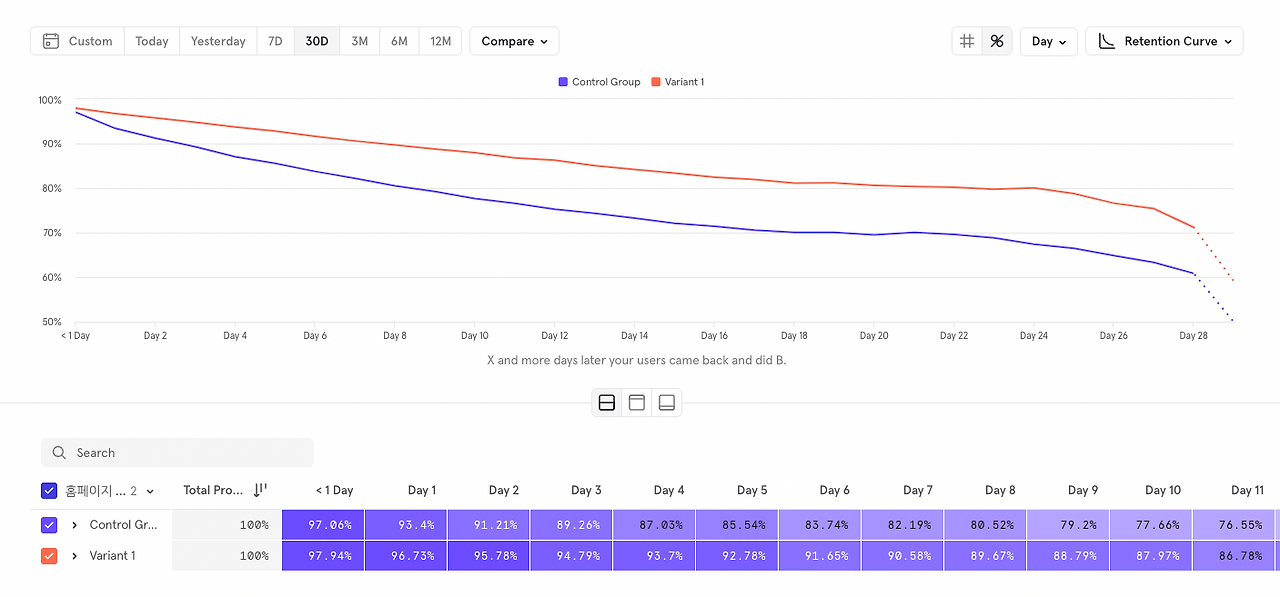Click the Search input field
The width and height of the screenshot is (1280, 597).
[177, 452]
